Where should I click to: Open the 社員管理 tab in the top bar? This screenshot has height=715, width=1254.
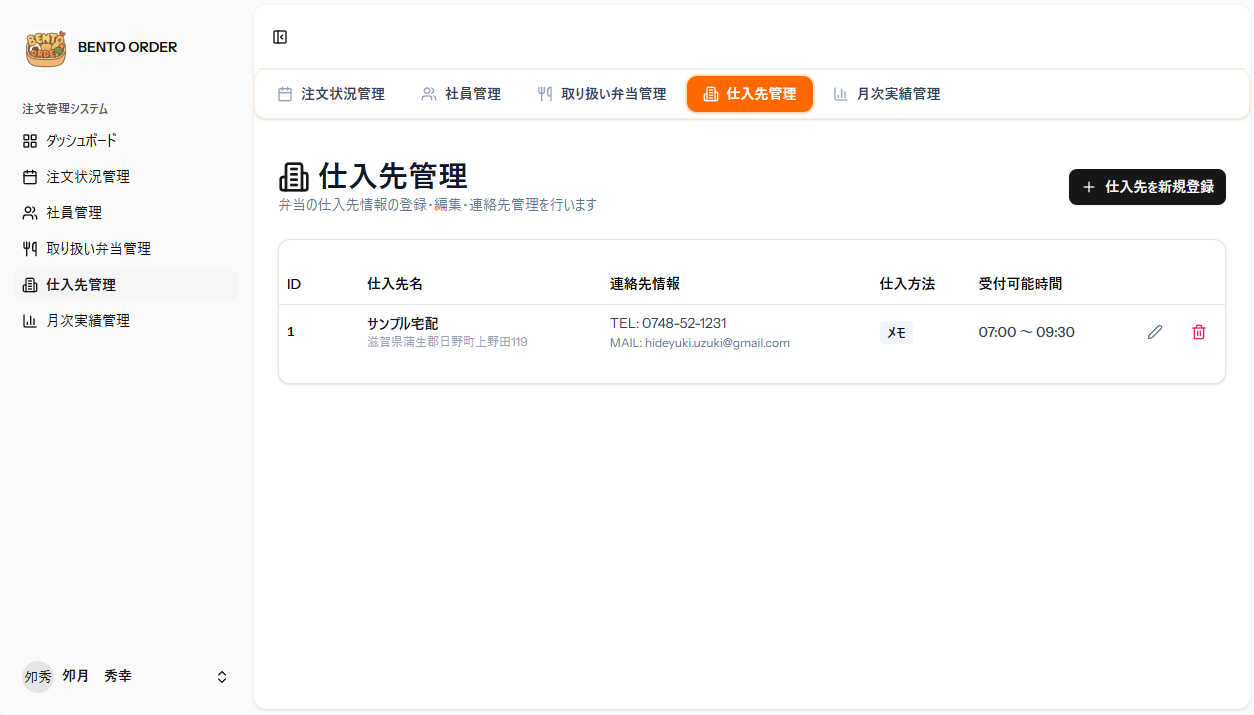pyautogui.click(x=461, y=94)
